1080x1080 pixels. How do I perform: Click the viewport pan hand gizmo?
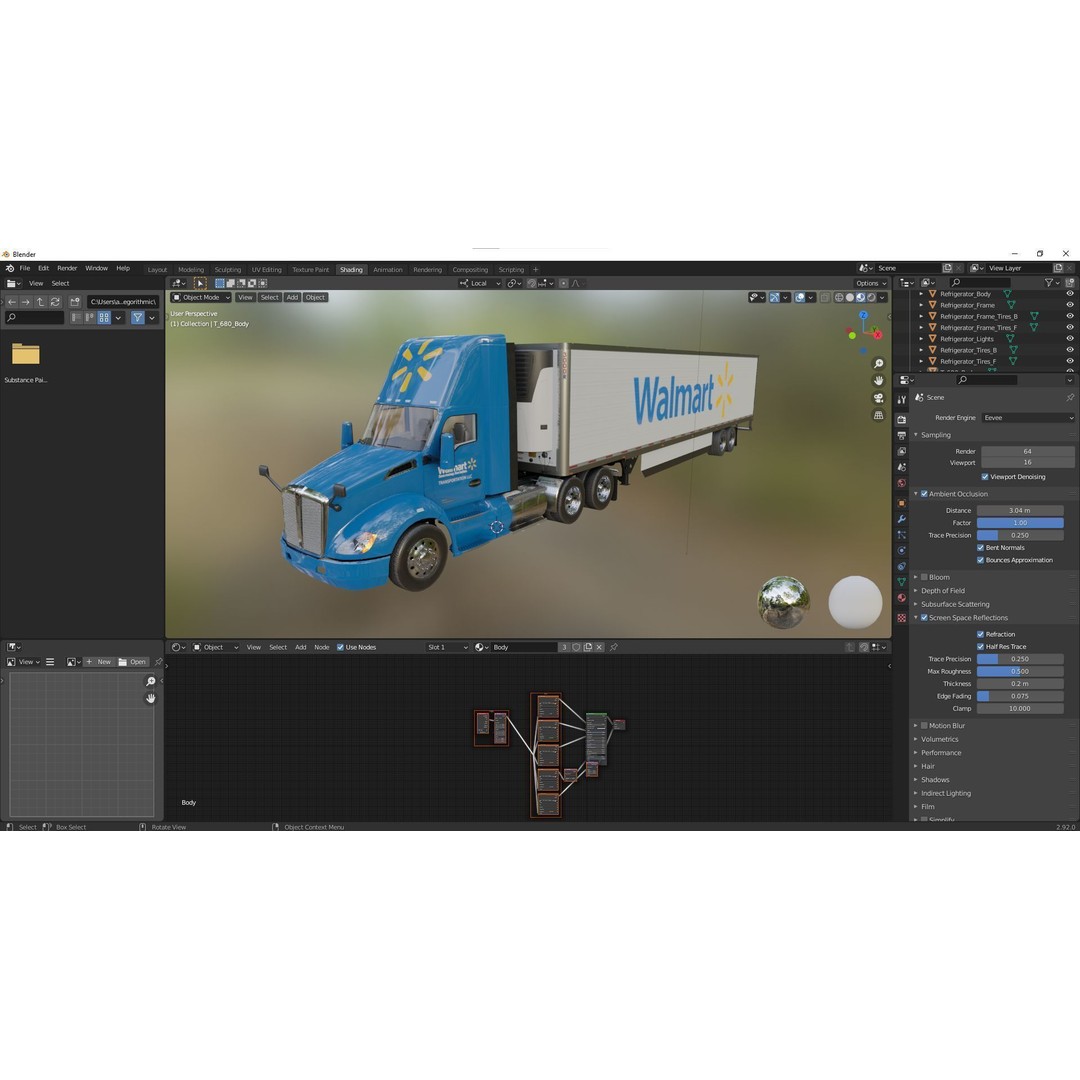(x=878, y=381)
